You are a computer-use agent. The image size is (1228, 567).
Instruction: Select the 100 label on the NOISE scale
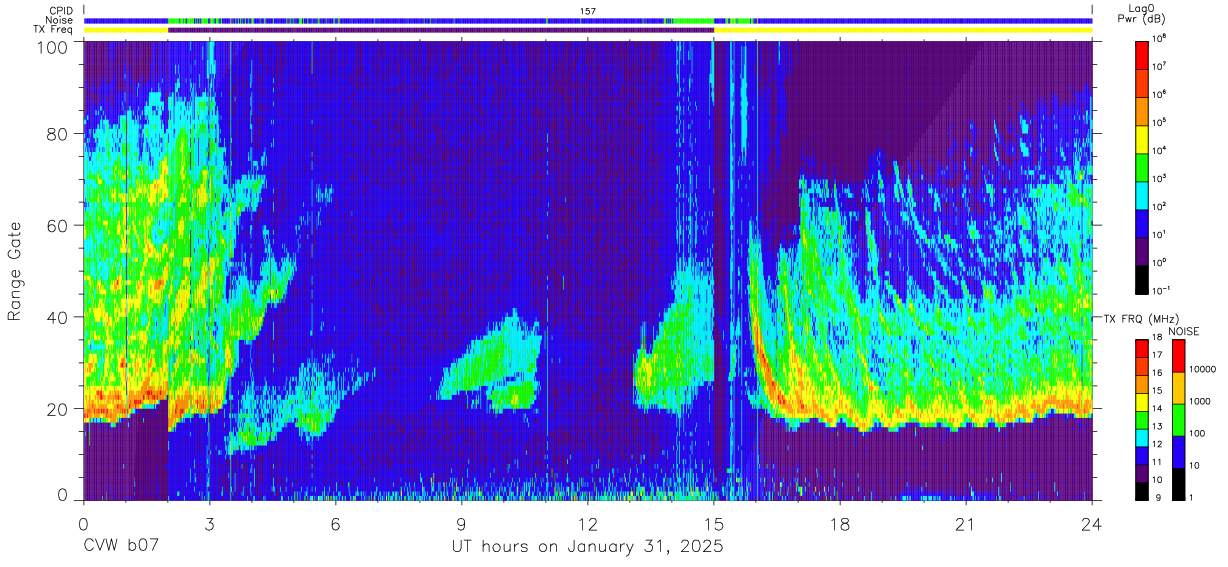pyautogui.click(x=1199, y=435)
